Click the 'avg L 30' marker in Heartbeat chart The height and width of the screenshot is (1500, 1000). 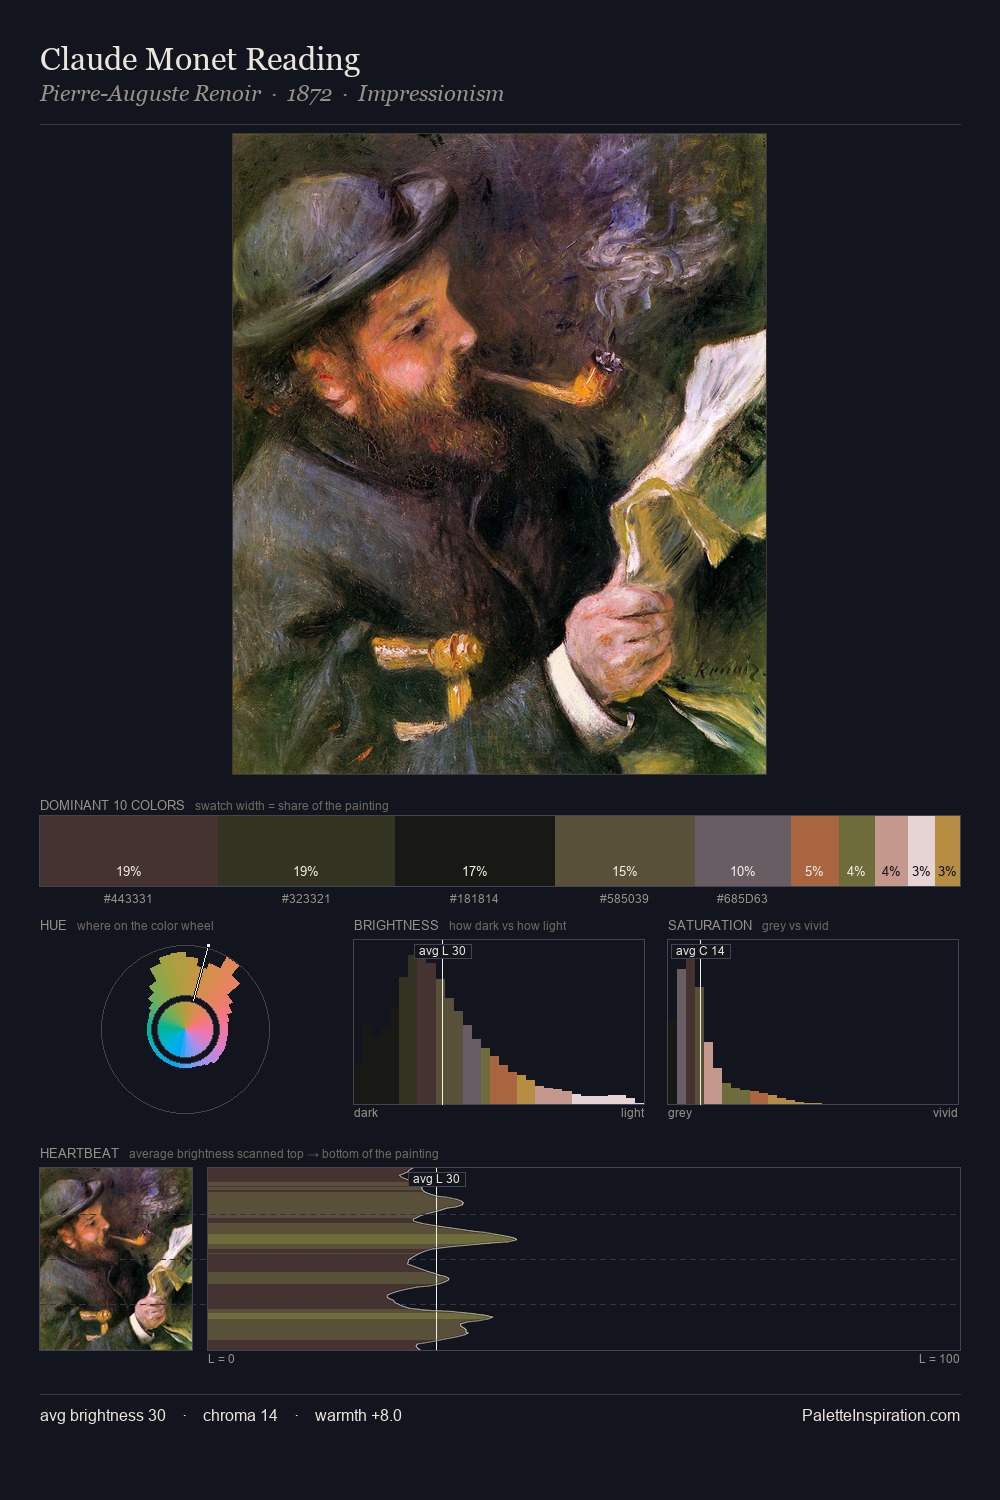[x=436, y=1179]
